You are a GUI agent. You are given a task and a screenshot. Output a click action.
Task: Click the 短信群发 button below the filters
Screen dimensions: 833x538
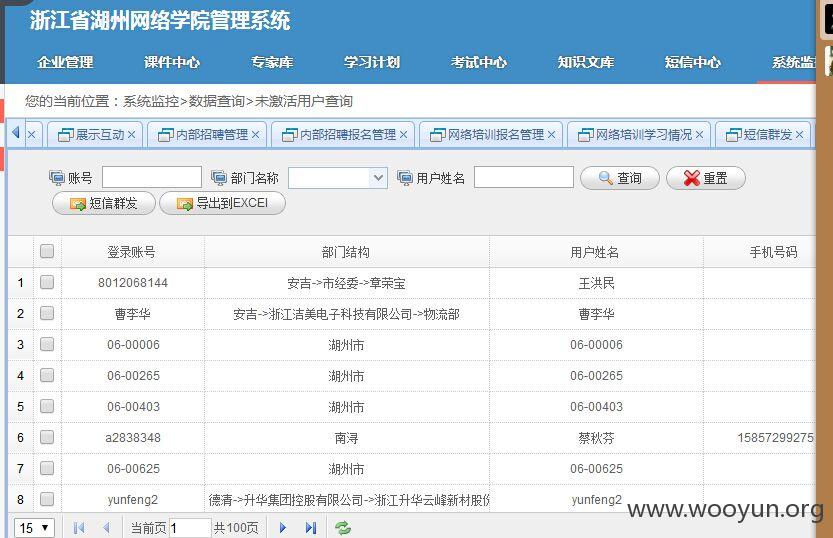pyautogui.click(x=104, y=203)
